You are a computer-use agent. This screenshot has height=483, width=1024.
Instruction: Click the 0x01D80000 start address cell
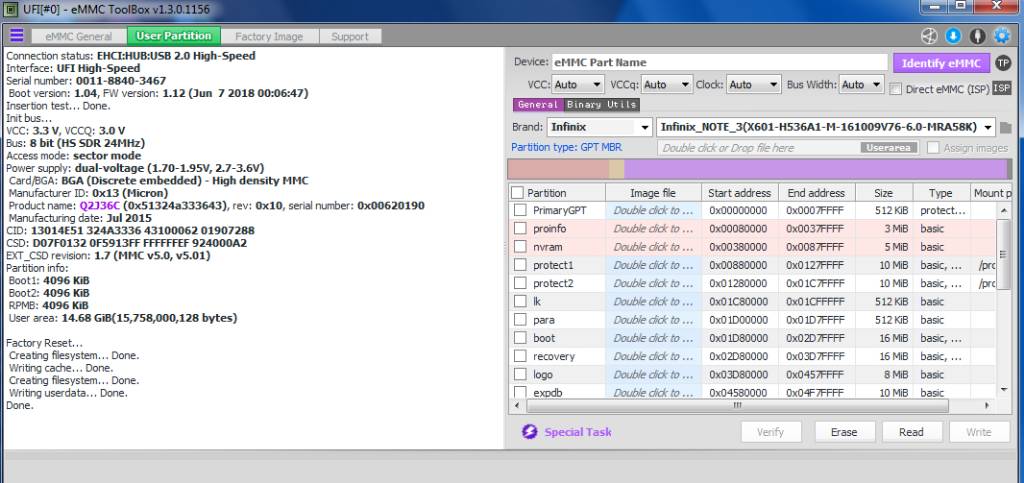coord(739,338)
